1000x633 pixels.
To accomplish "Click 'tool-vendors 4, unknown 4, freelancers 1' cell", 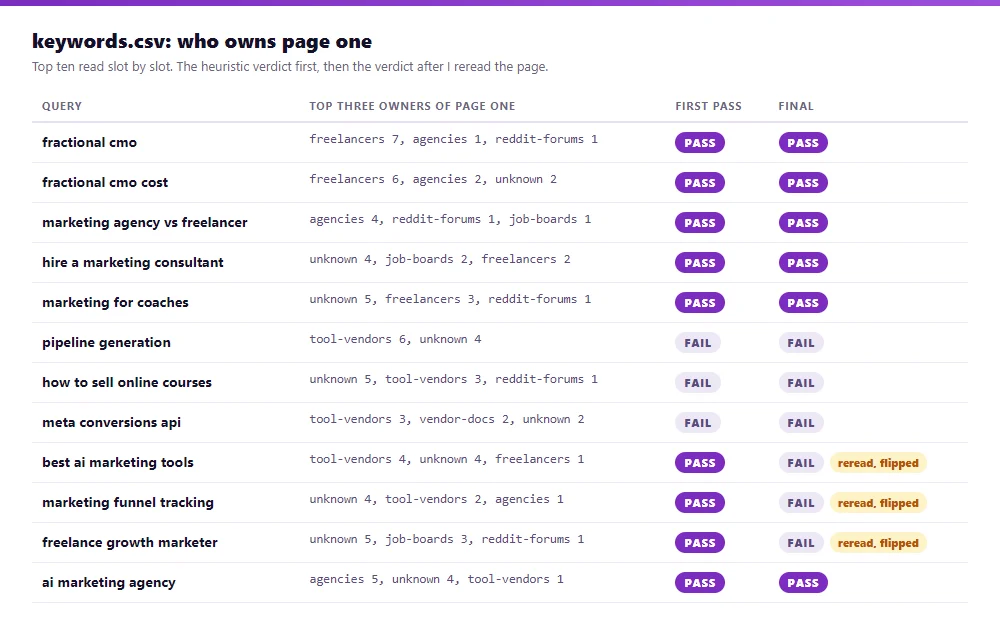I will pyautogui.click(x=447, y=459).
